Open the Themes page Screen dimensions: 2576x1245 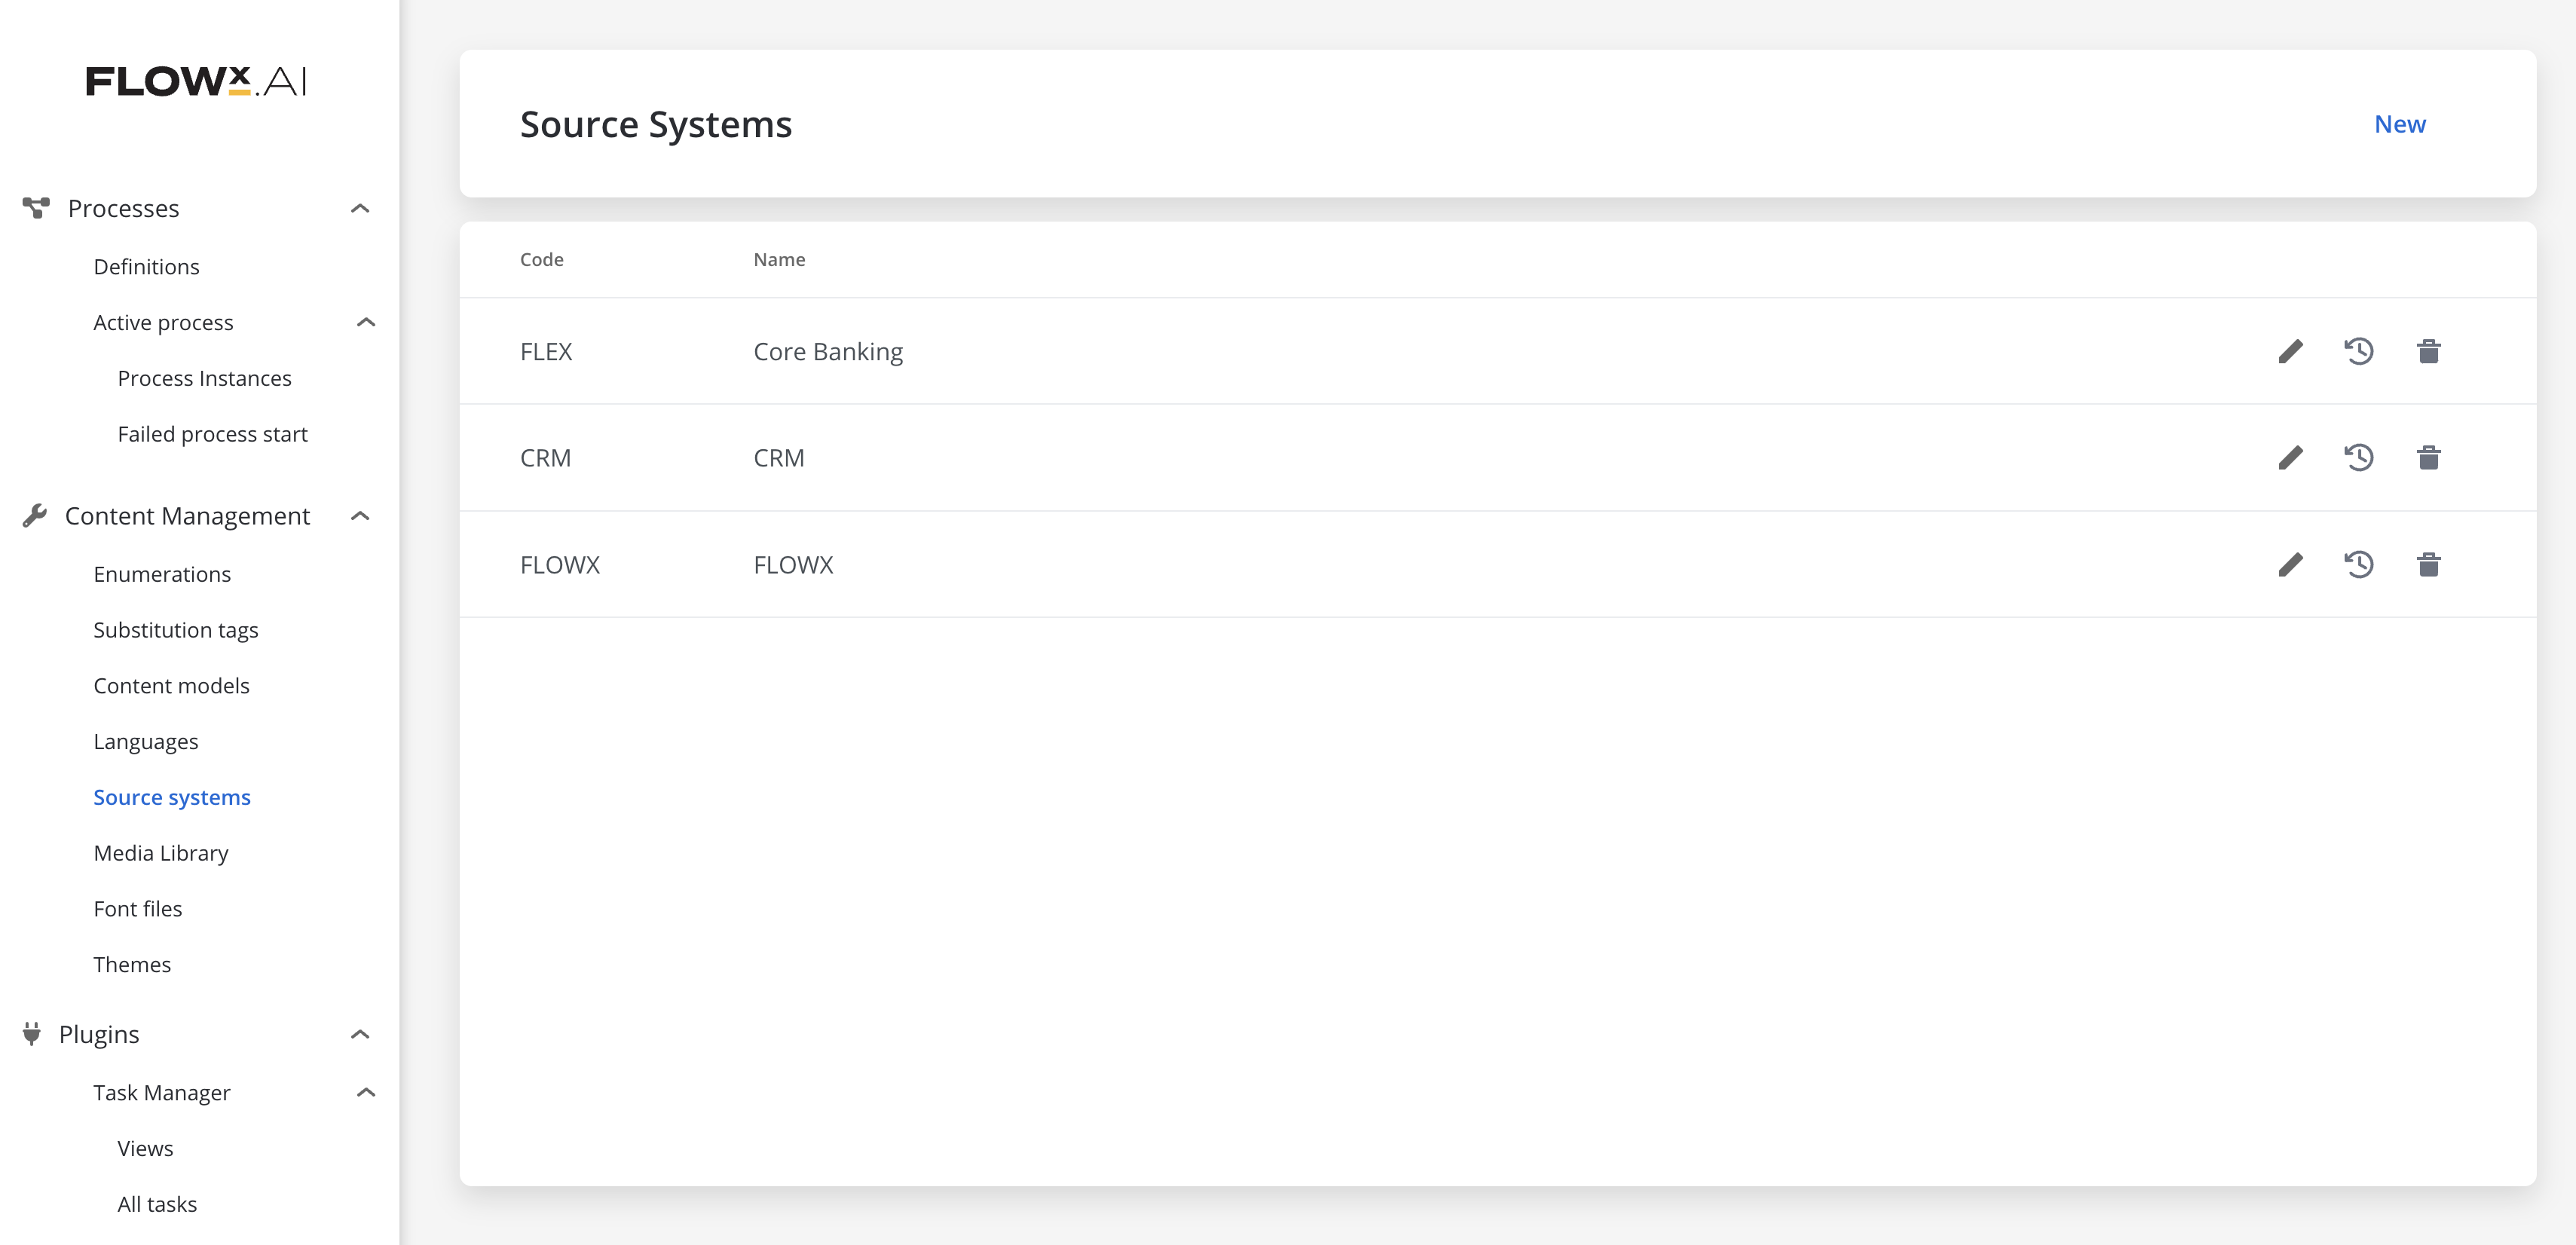coord(132,965)
